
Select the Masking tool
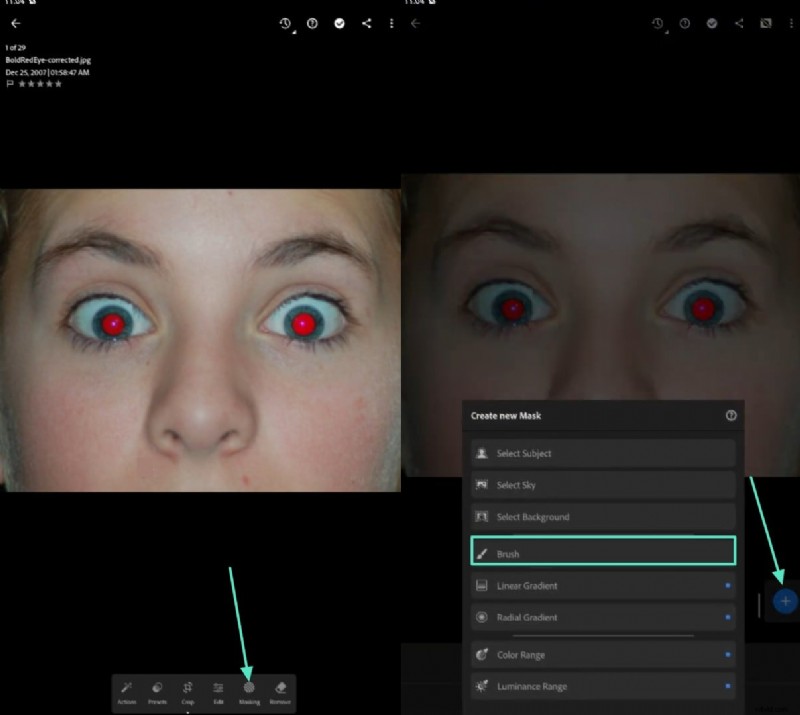pos(248,690)
